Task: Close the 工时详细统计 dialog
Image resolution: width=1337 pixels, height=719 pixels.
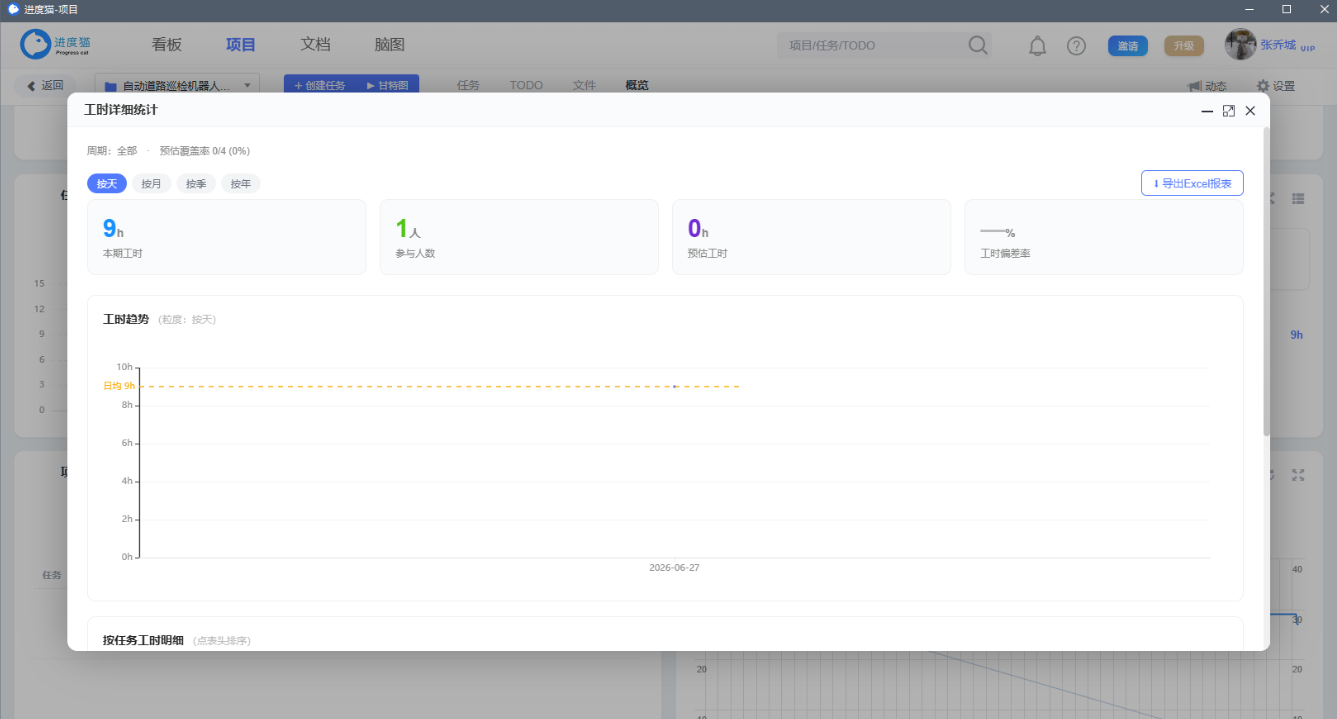Action: tap(1250, 111)
